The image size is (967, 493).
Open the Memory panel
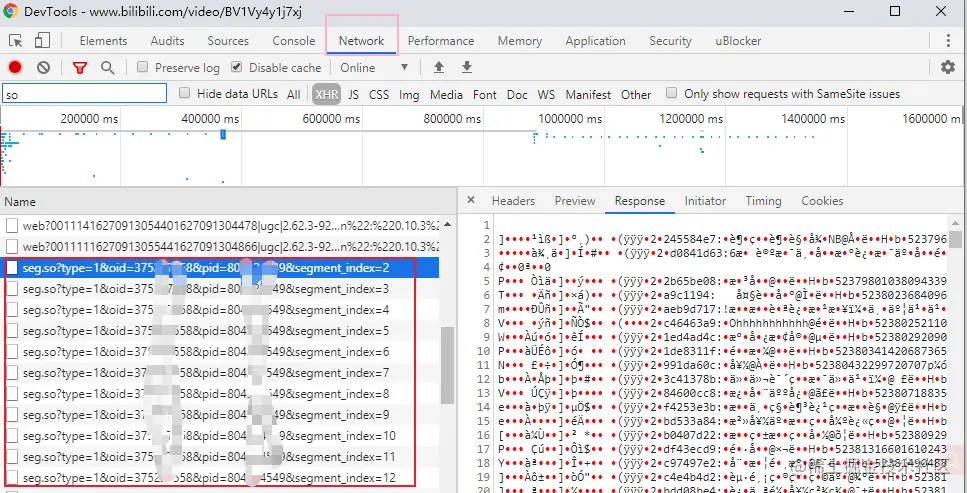[519, 41]
